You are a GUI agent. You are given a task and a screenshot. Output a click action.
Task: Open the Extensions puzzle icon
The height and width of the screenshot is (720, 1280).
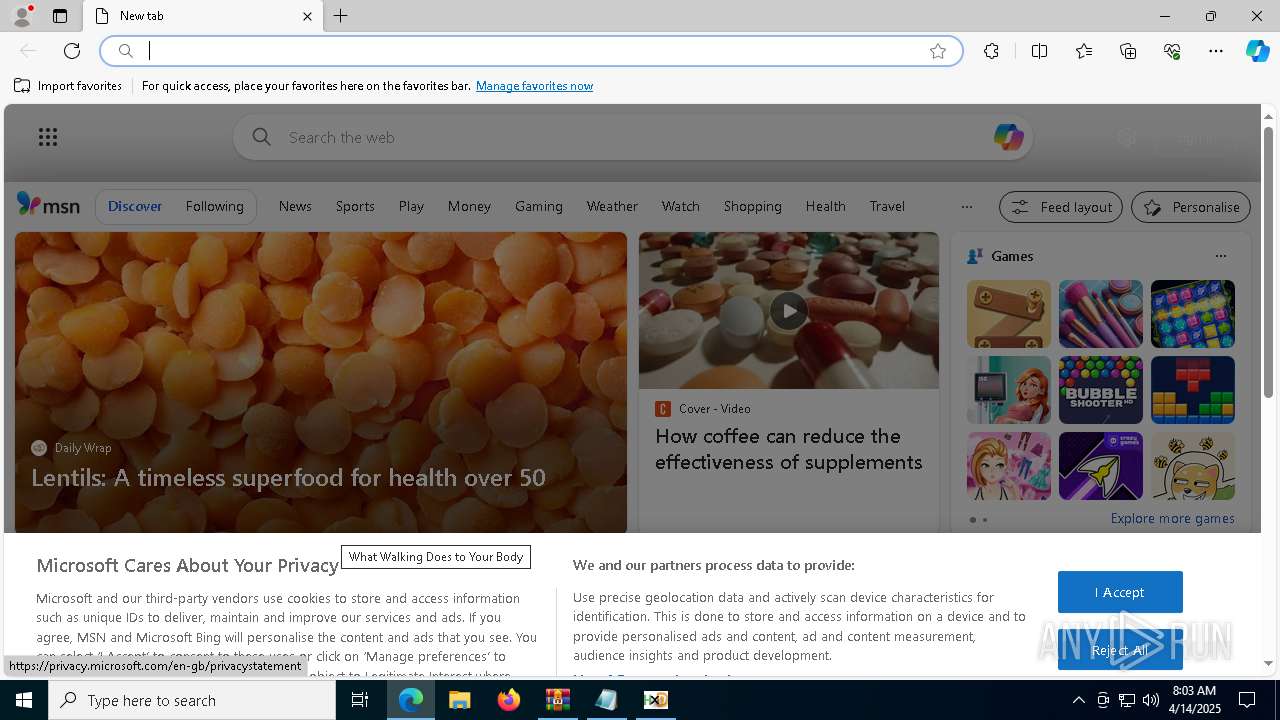pyautogui.click(x=991, y=51)
